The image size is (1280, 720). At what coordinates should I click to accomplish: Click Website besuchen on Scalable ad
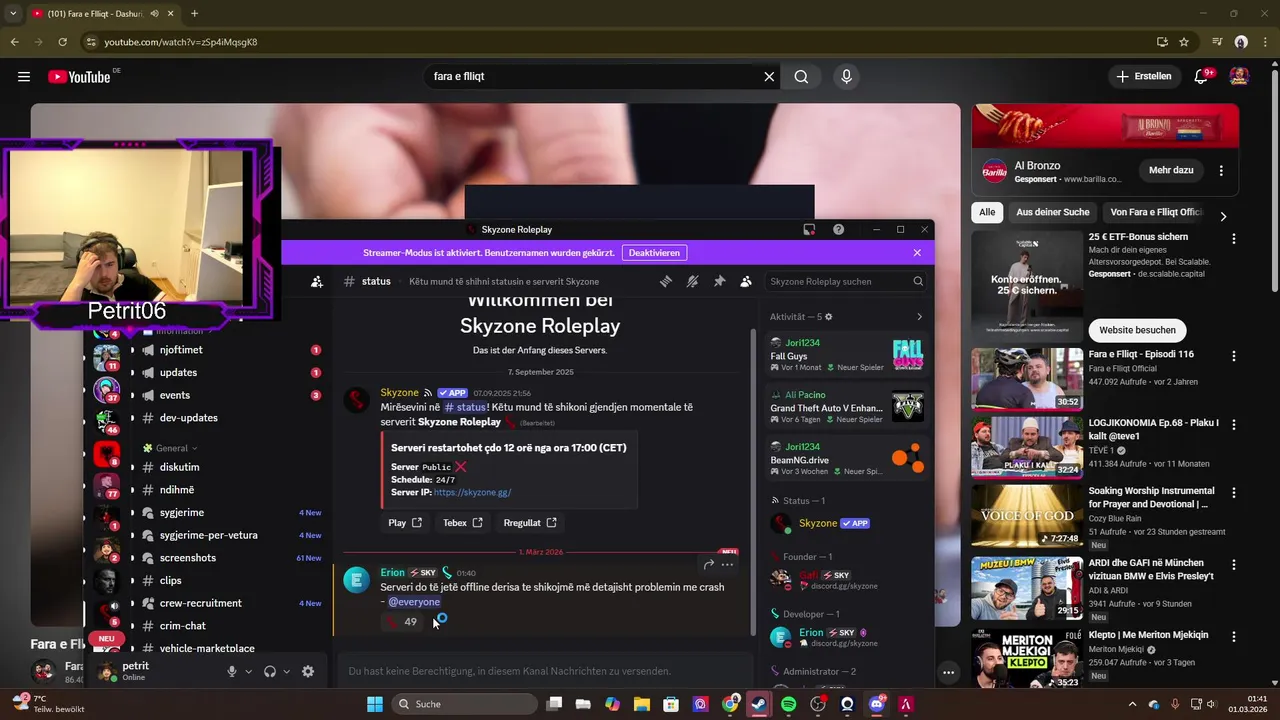pyautogui.click(x=1137, y=330)
